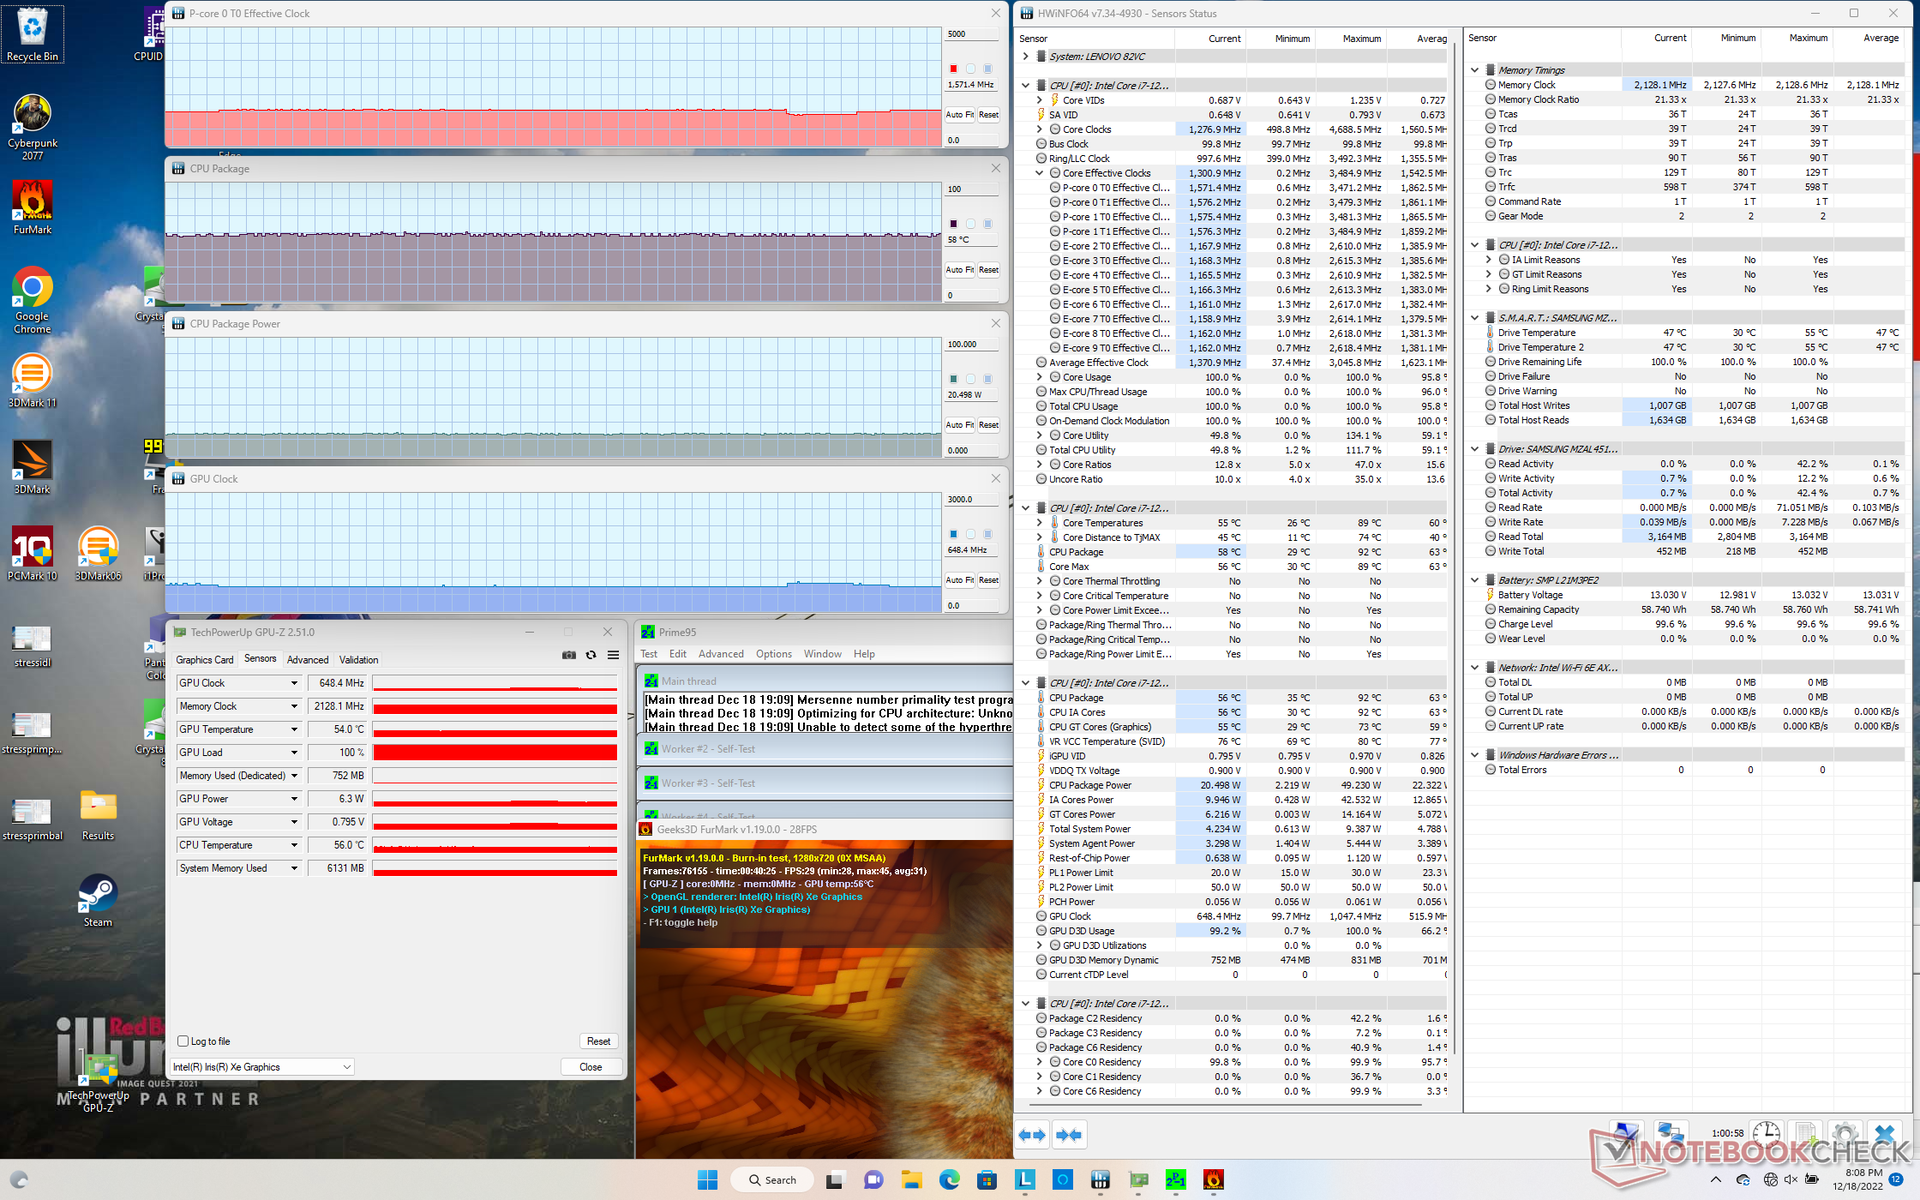Click HWiNFO expand columns arrows icon

point(1032,1135)
